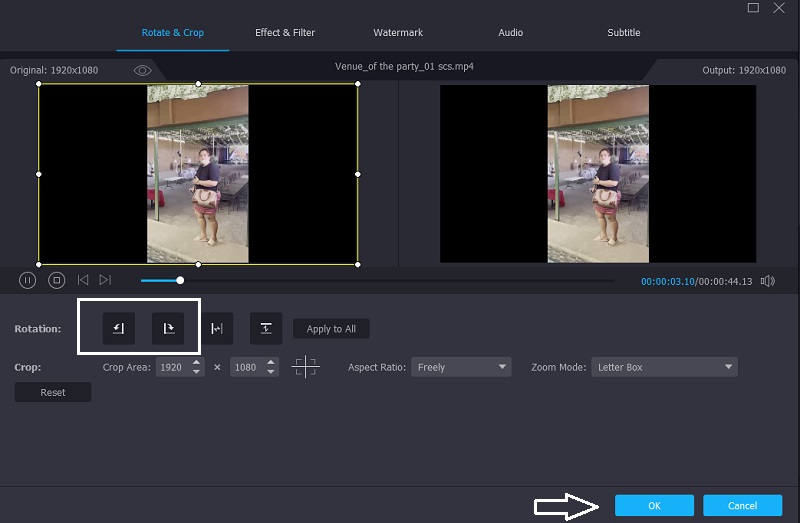800x523 pixels.
Task: Skip to the next frame
Action: coord(105,281)
